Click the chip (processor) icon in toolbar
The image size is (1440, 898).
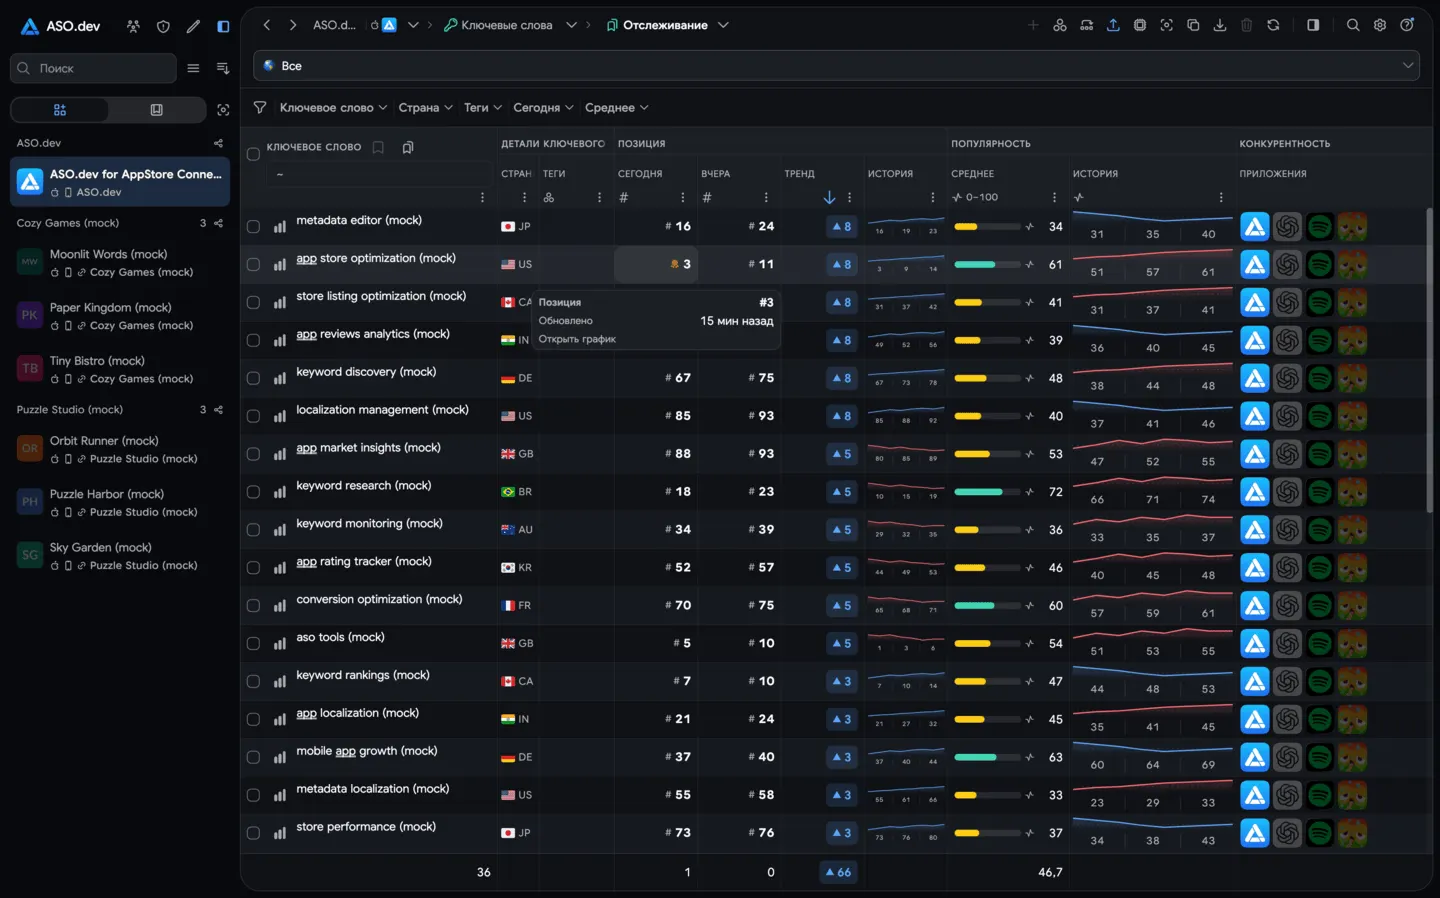(1140, 25)
